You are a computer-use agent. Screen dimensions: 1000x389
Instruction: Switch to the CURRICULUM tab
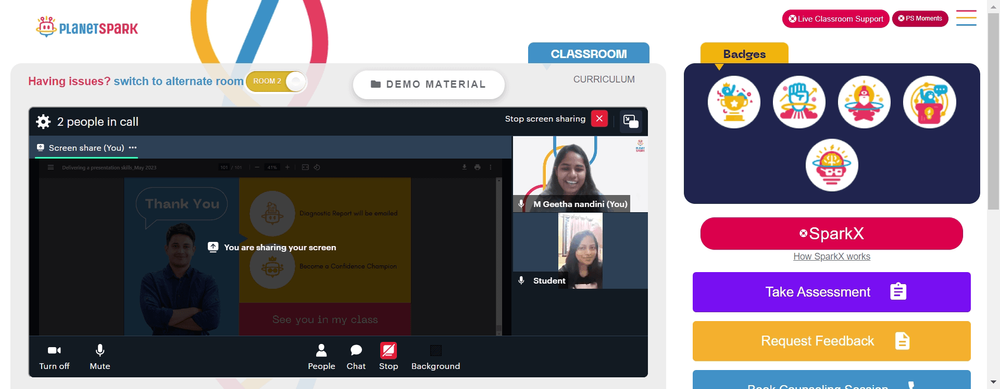pyautogui.click(x=604, y=79)
